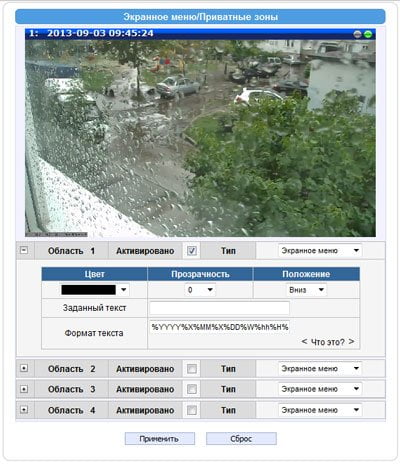
Task: Expand the Область 3 section
Action: pyautogui.click(x=24, y=389)
